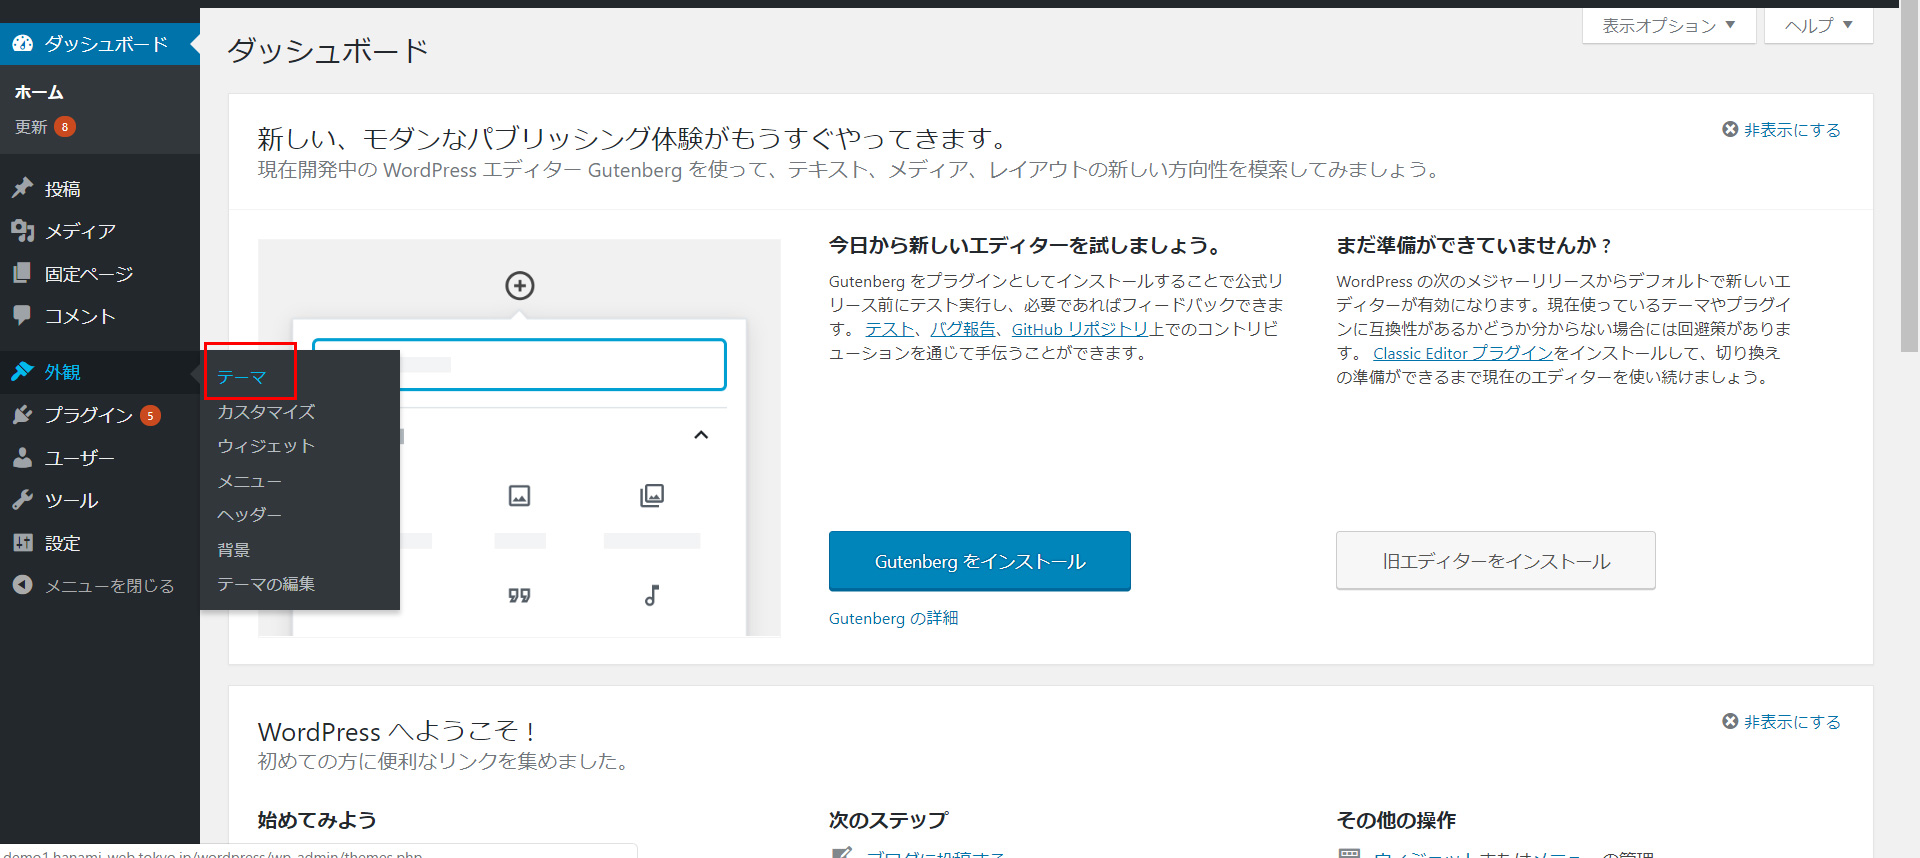The width and height of the screenshot is (1920, 858).
Task: Open the プラグイン menu
Action: tap(89, 415)
